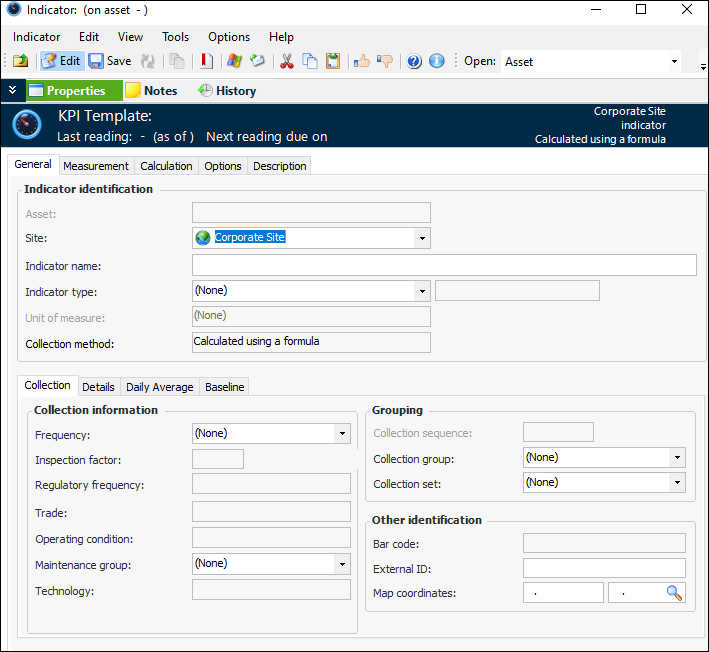
Task: Switch to the Notes view
Action: pyautogui.click(x=151, y=91)
